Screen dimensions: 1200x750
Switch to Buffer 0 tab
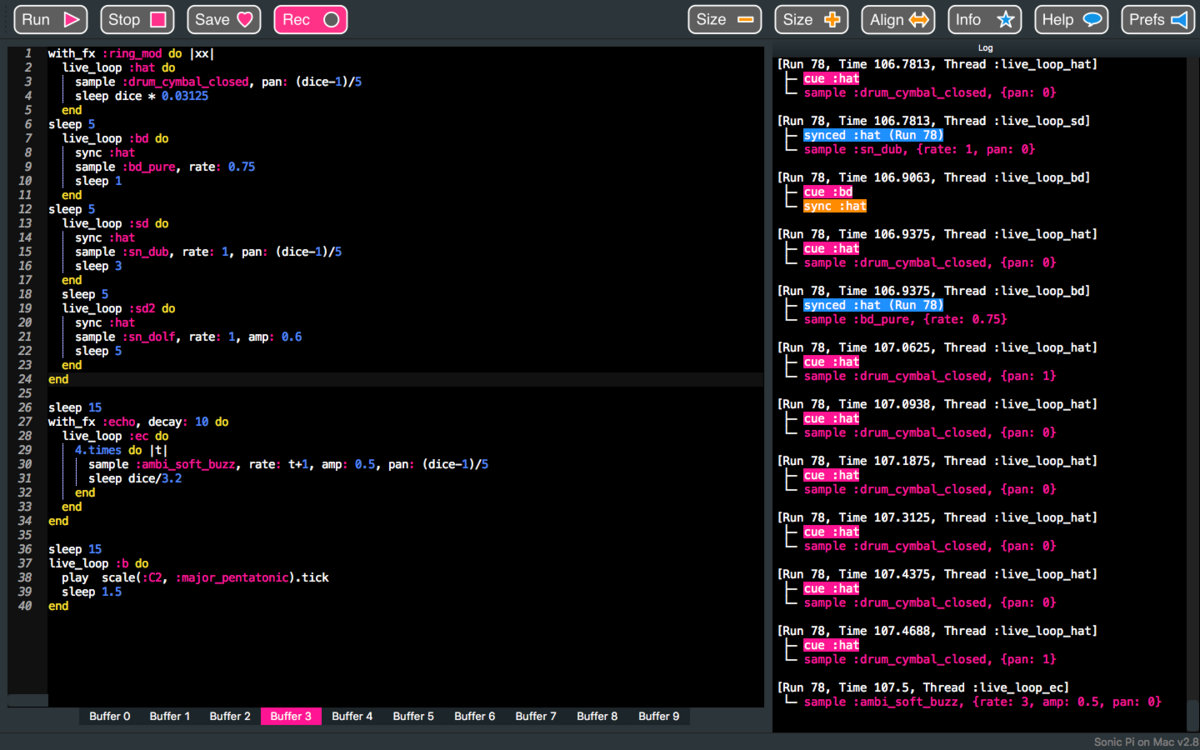coord(110,716)
